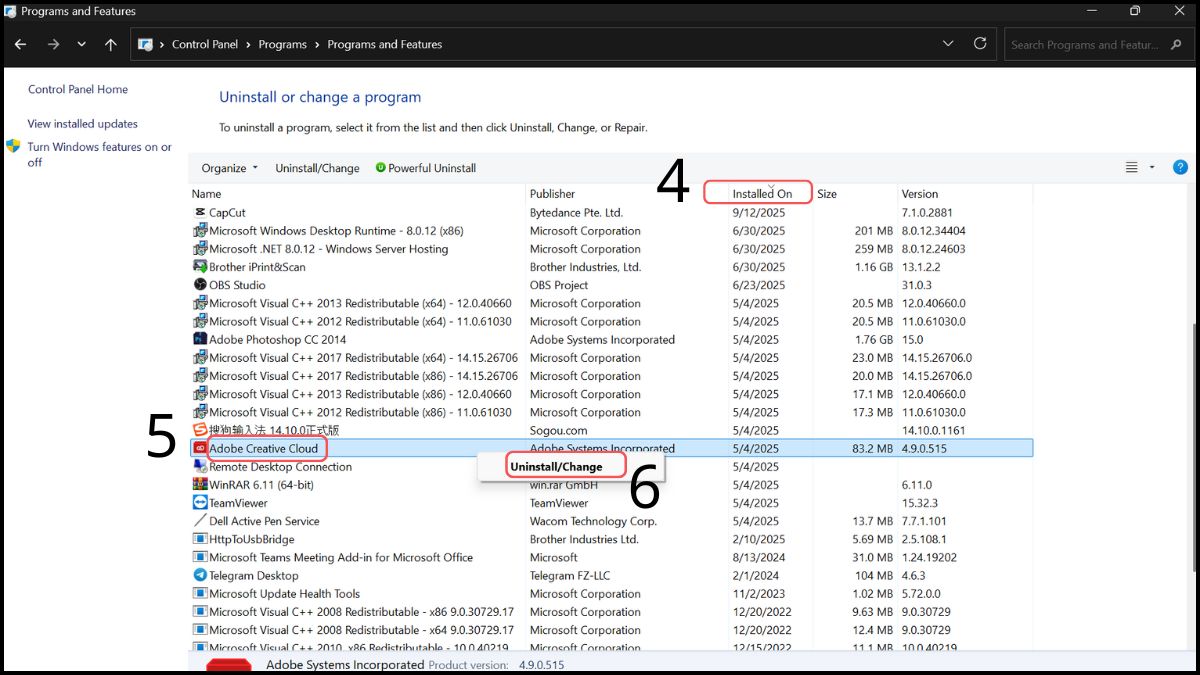Screen dimensions: 1200x675
Task: Click the CapCut program icon
Action: (199, 213)
